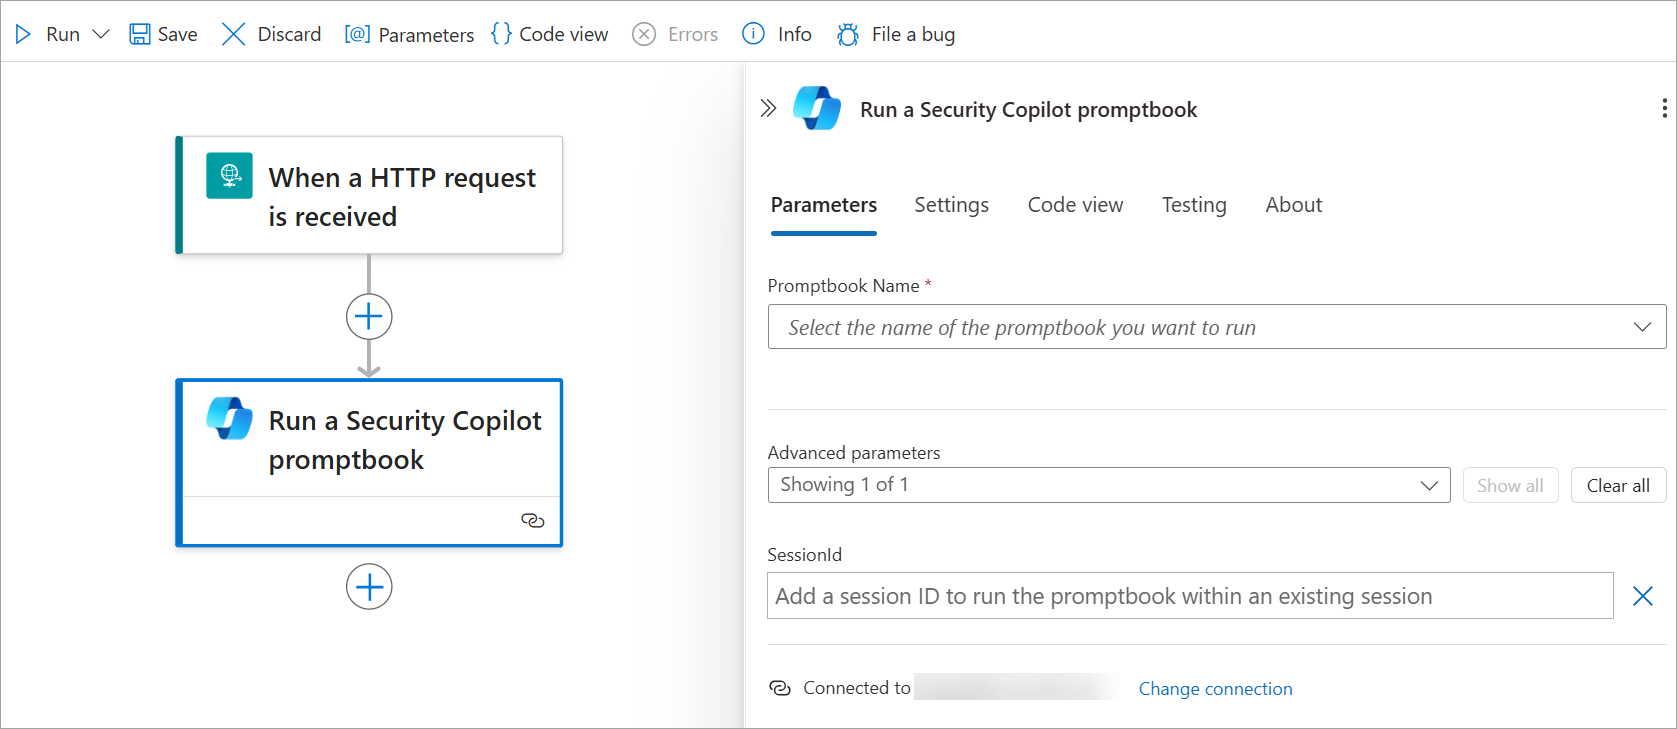1677x729 pixels.
Task: Add an action between trigger and promptbook
Action: coord(369,317)
